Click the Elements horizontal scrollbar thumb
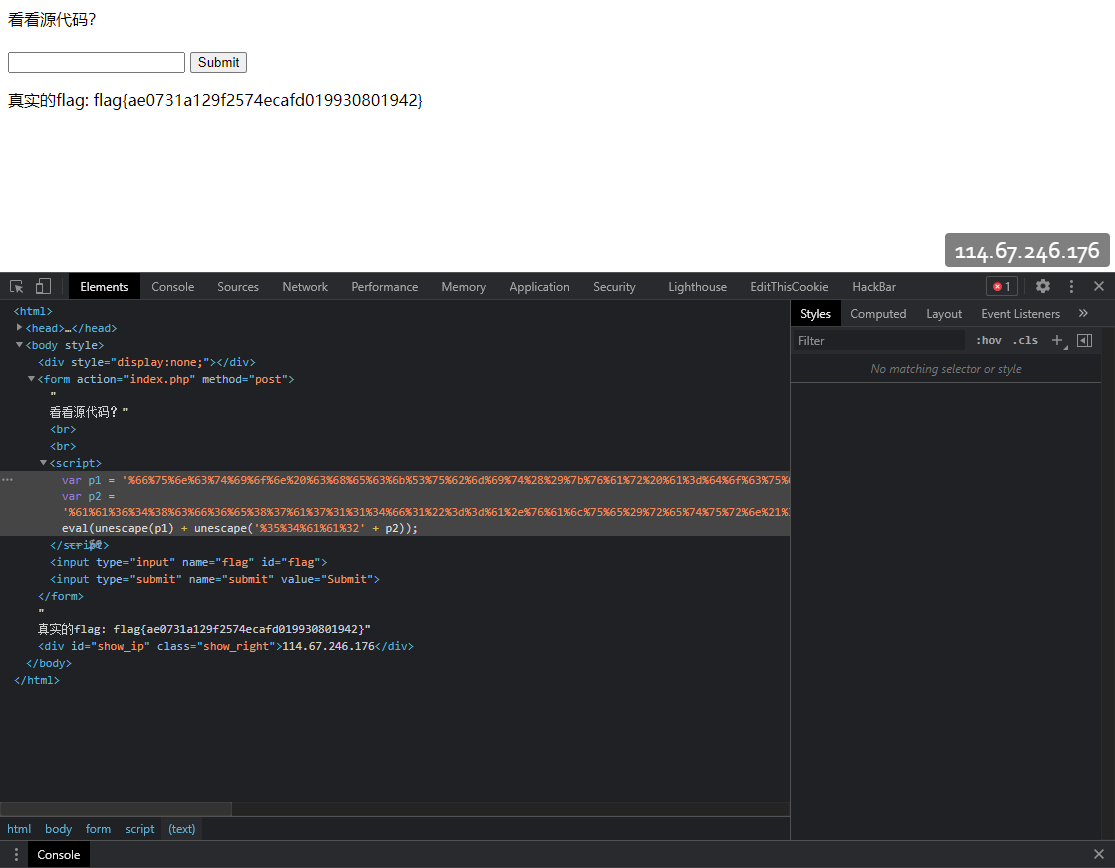The height and width of the screenshot is (868, 1115). (x=116, y=809)
